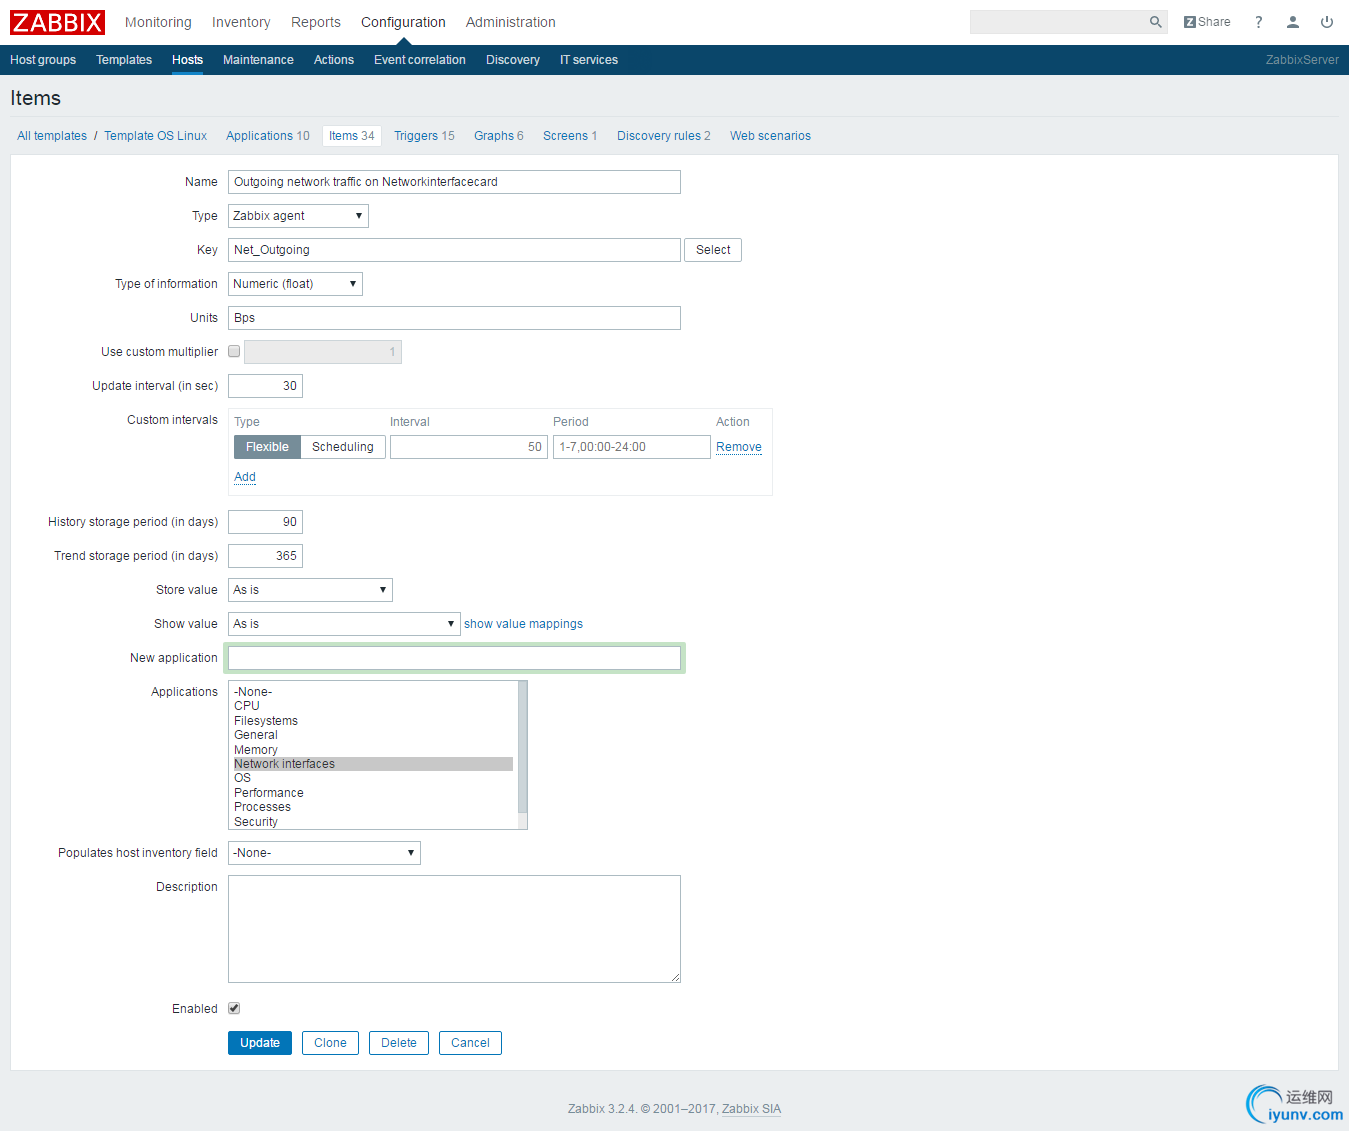Viewport: 1349px width, 1131px height.
Task: Go to Event correlation submenu
Action: (x=420, y=60)
